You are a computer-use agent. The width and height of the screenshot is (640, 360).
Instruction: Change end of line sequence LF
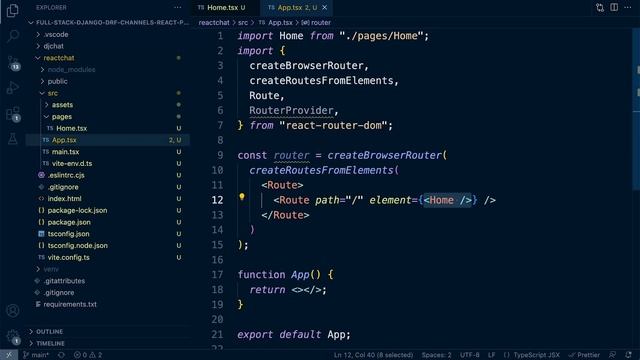pyautogui.click(x=491, y=355)
